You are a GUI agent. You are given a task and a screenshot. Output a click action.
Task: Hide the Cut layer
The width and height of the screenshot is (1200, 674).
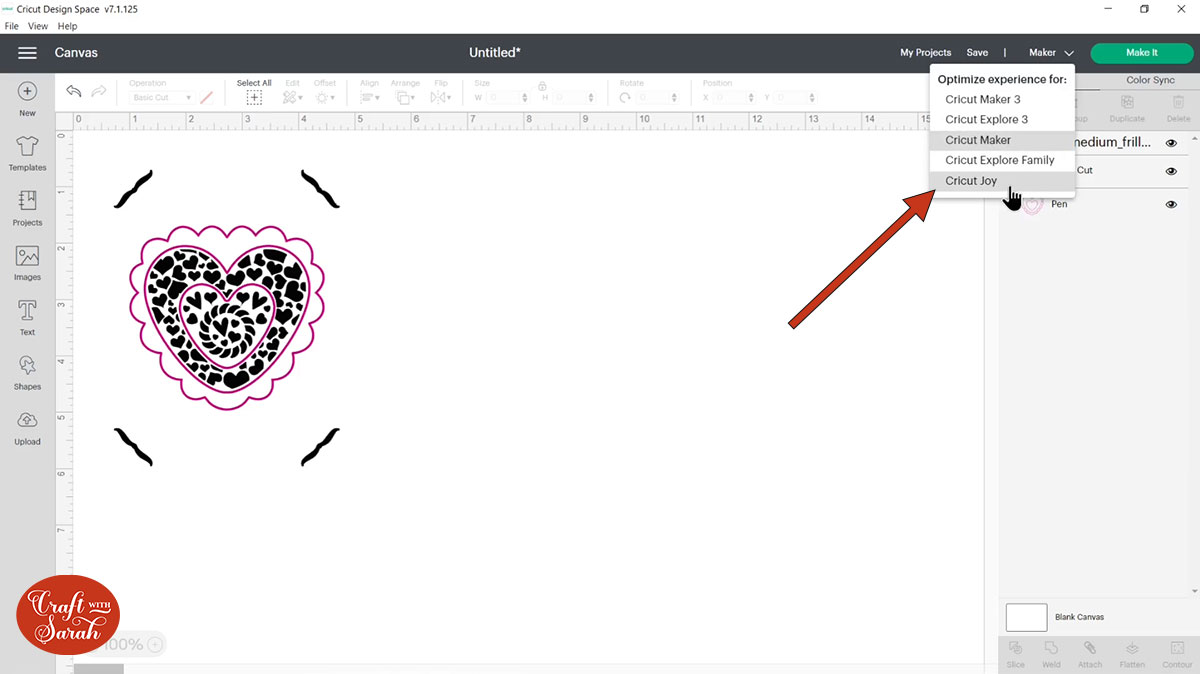pos(1171,171)
